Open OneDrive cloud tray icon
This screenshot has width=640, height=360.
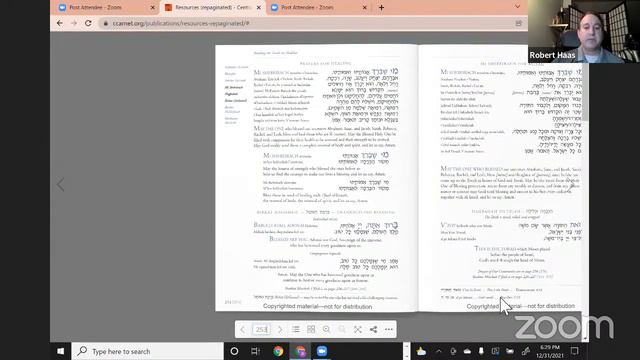tap(467, 351)
